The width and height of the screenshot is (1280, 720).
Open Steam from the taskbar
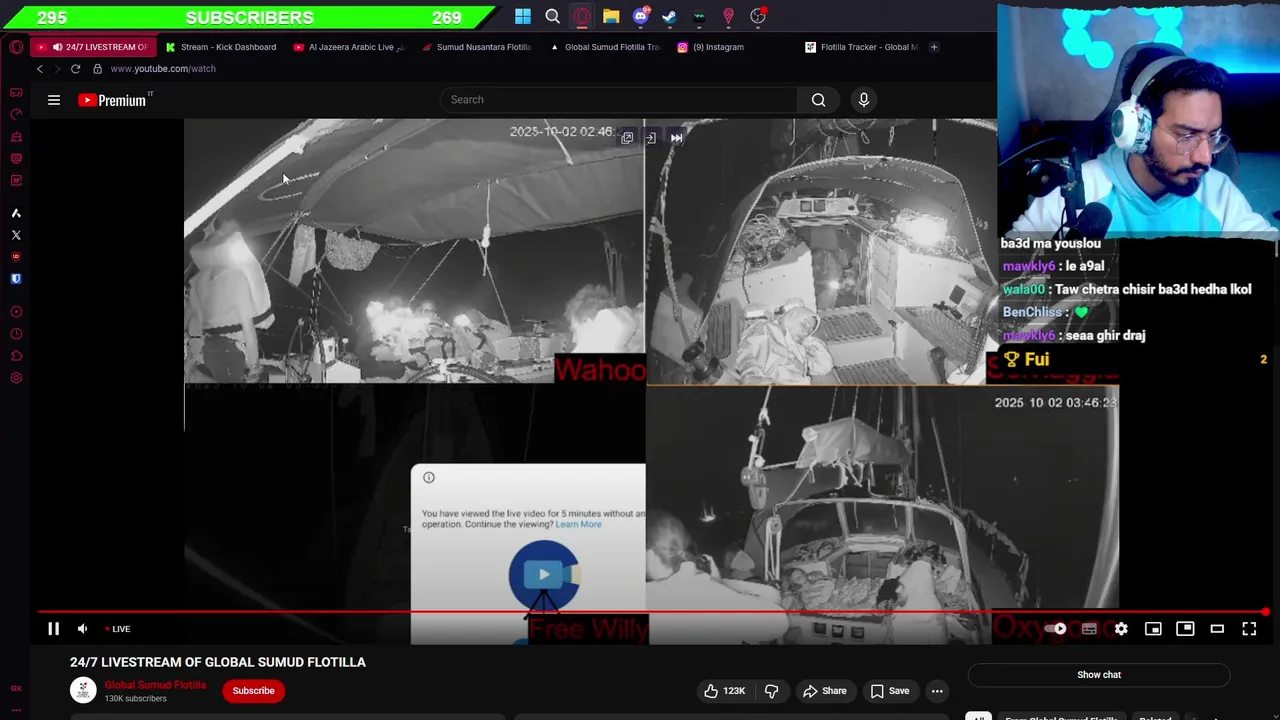click(670, 16)
